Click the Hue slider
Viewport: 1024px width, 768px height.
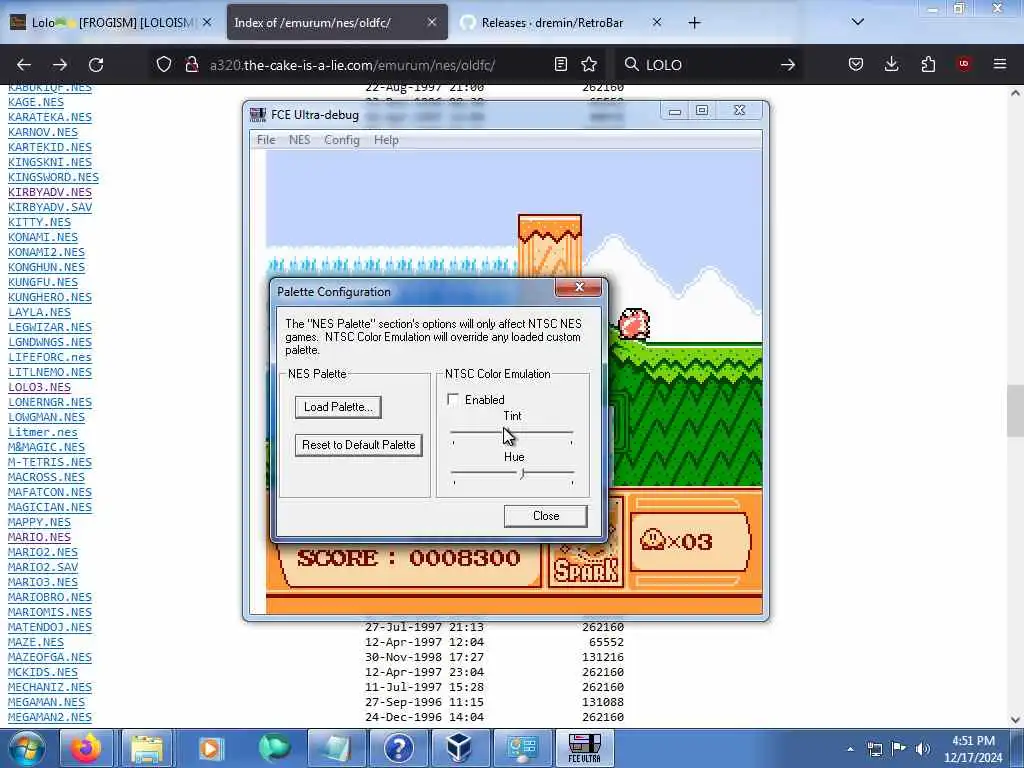(x=513, y=473)
